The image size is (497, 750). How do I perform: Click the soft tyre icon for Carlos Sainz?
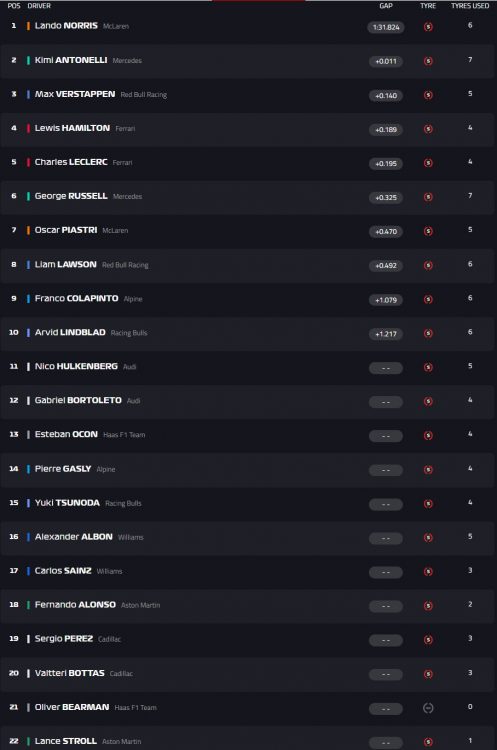tap(428, 572)
